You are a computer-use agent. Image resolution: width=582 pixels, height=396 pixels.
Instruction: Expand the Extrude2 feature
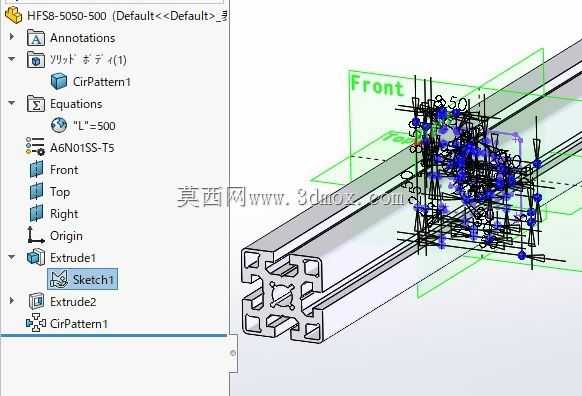[12, 300]
